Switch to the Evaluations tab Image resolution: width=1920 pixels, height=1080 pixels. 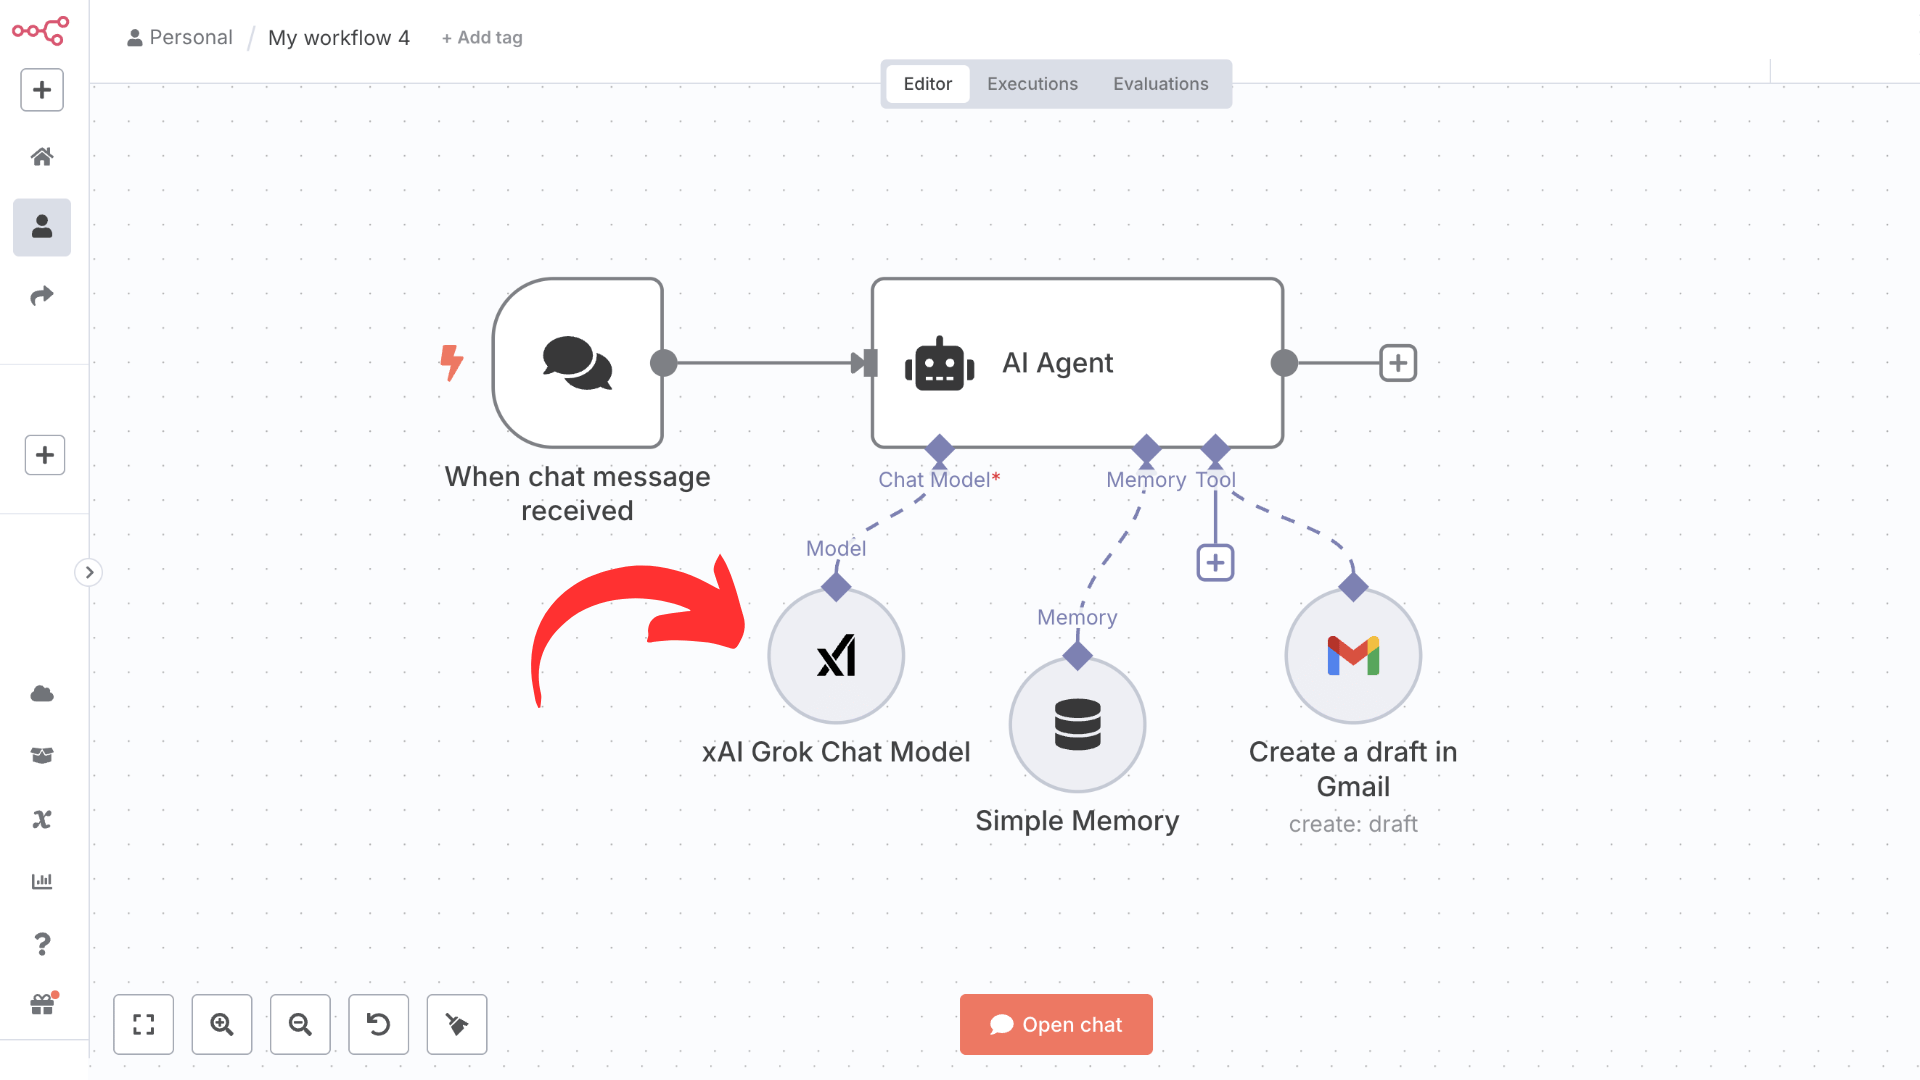click(1160, 84)
